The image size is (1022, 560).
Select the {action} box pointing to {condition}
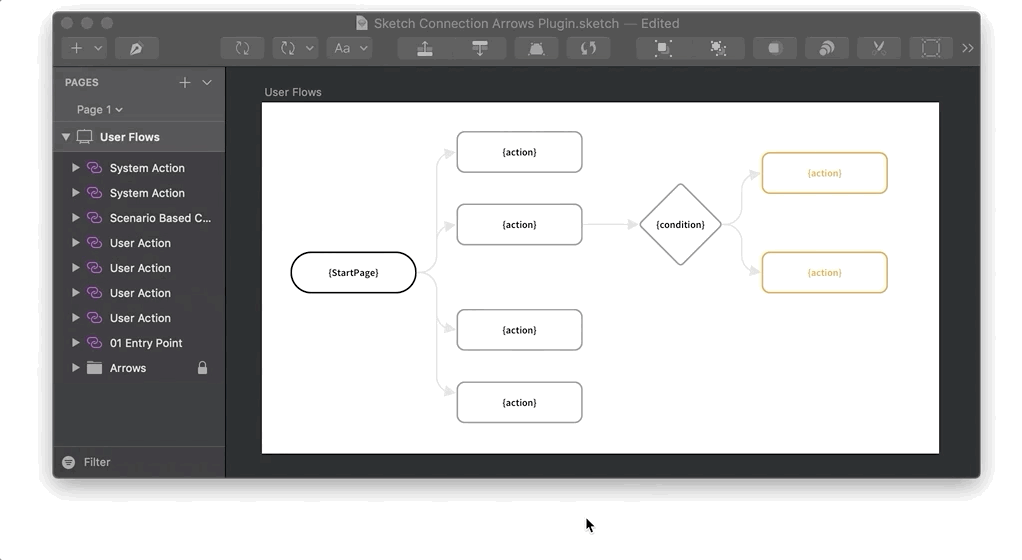(519, 224)
